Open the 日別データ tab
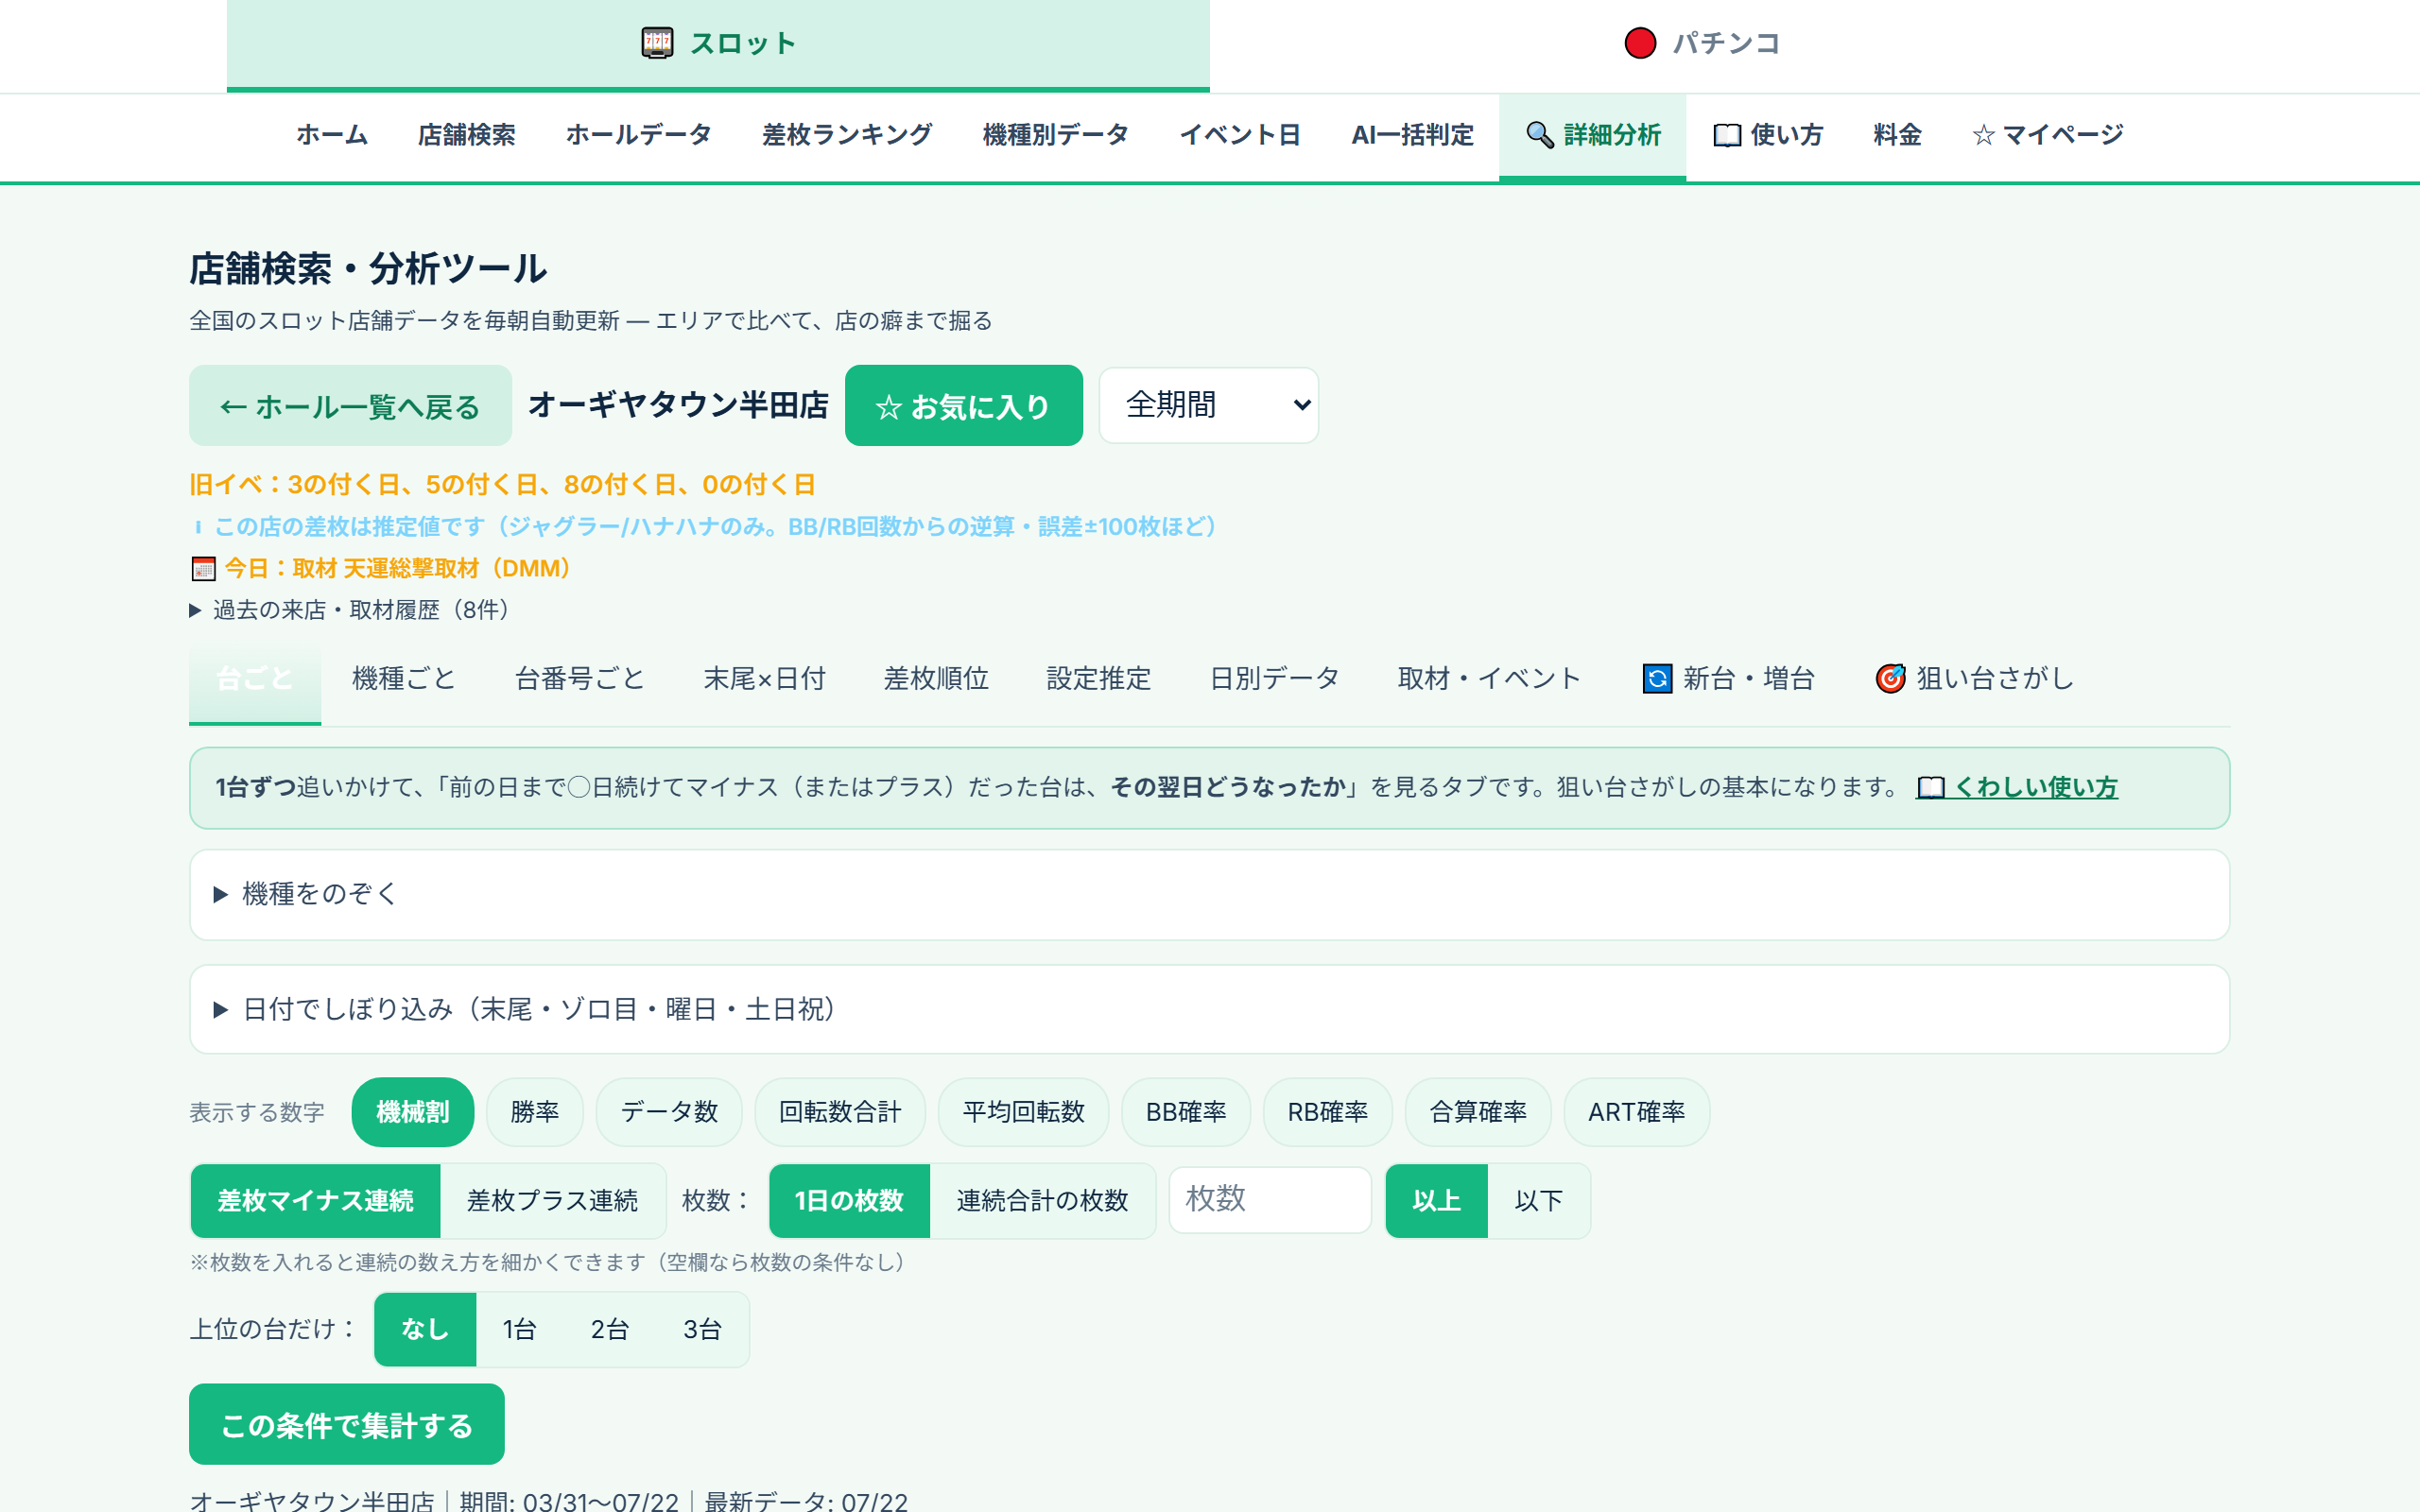Screen dimensions: 2420x1512 [x=1274, y=680]
